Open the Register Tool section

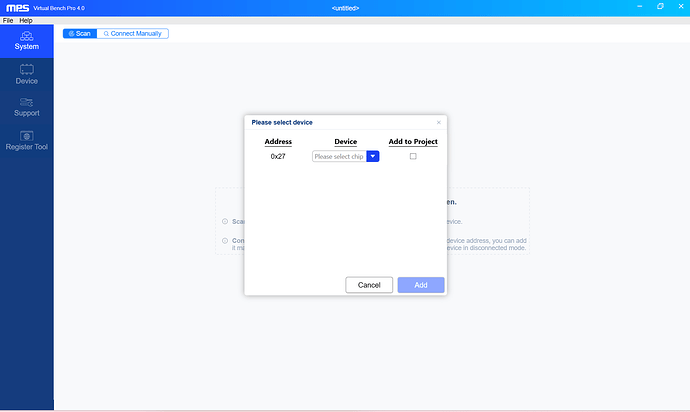pos(26,141)
